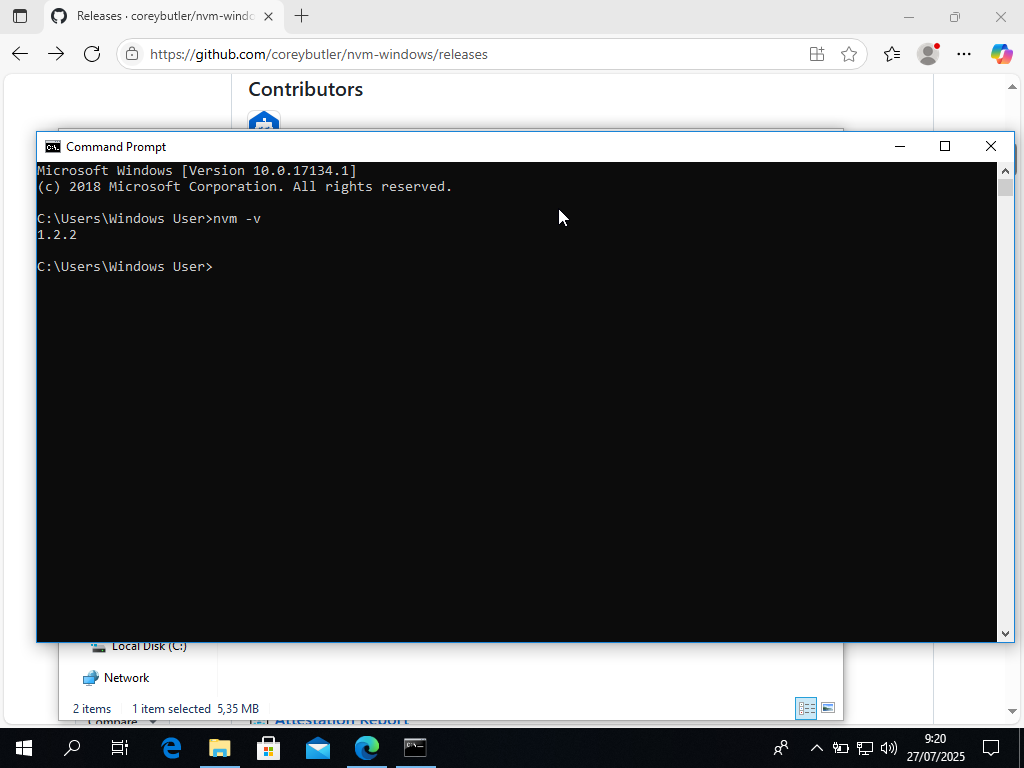Refresh the GitHub releases page

coord(92,54)
